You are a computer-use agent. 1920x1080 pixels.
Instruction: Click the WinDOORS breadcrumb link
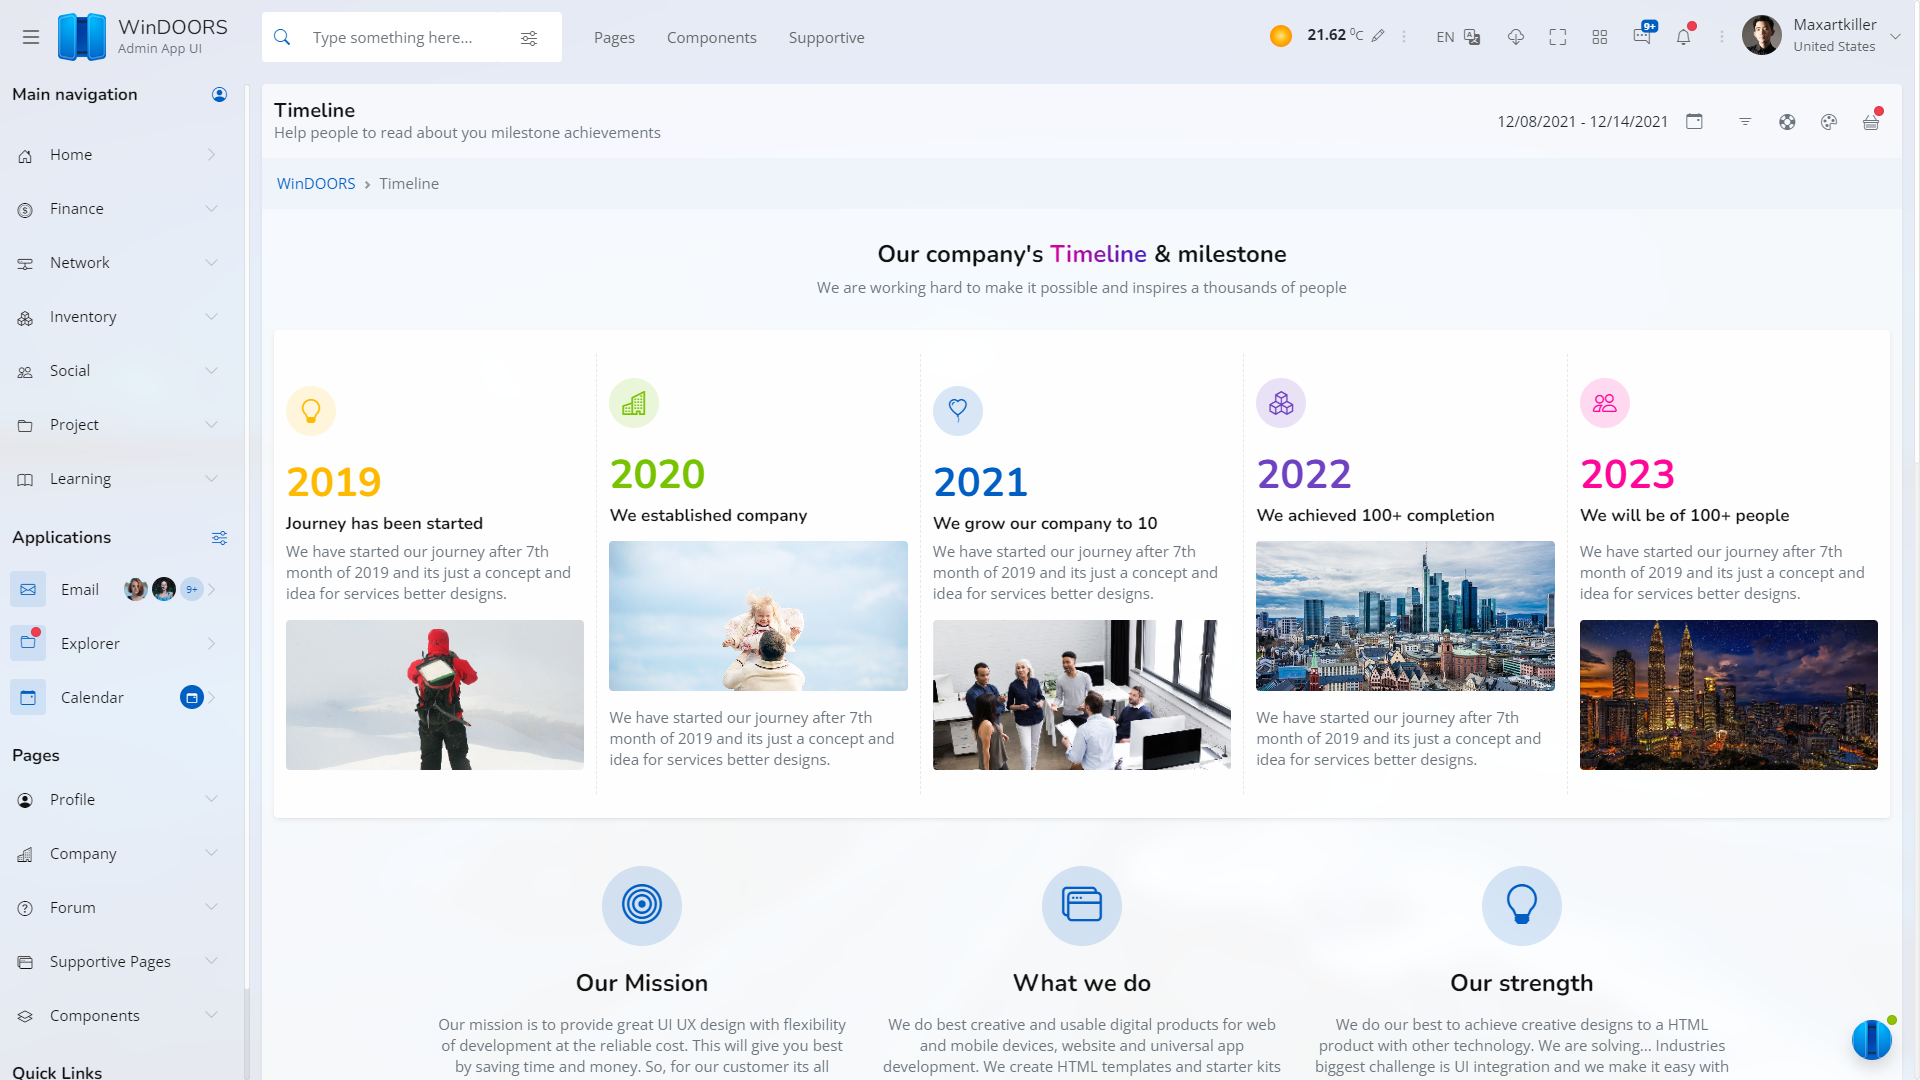pos(316,184)
